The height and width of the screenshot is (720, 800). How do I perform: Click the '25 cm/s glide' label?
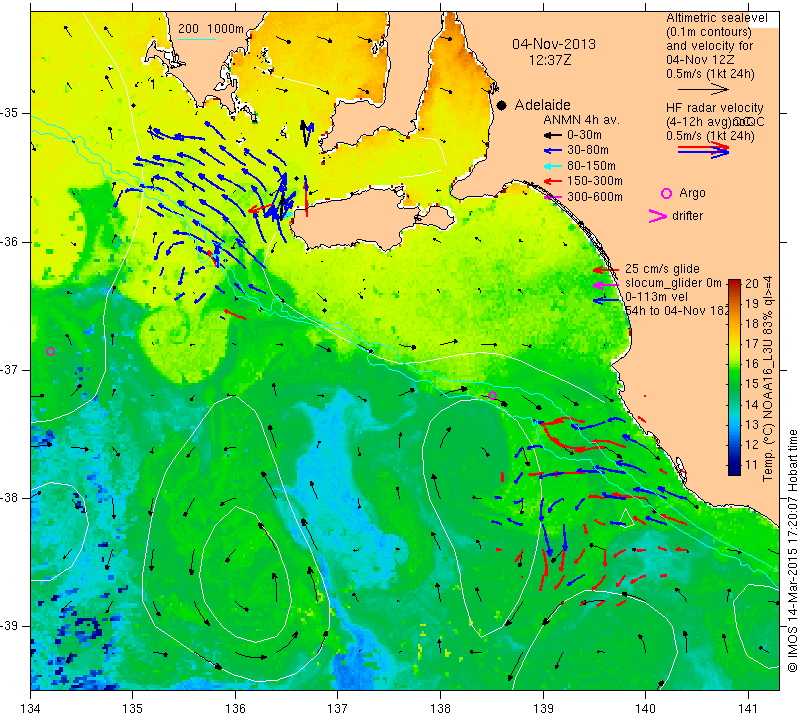(662, 269)
